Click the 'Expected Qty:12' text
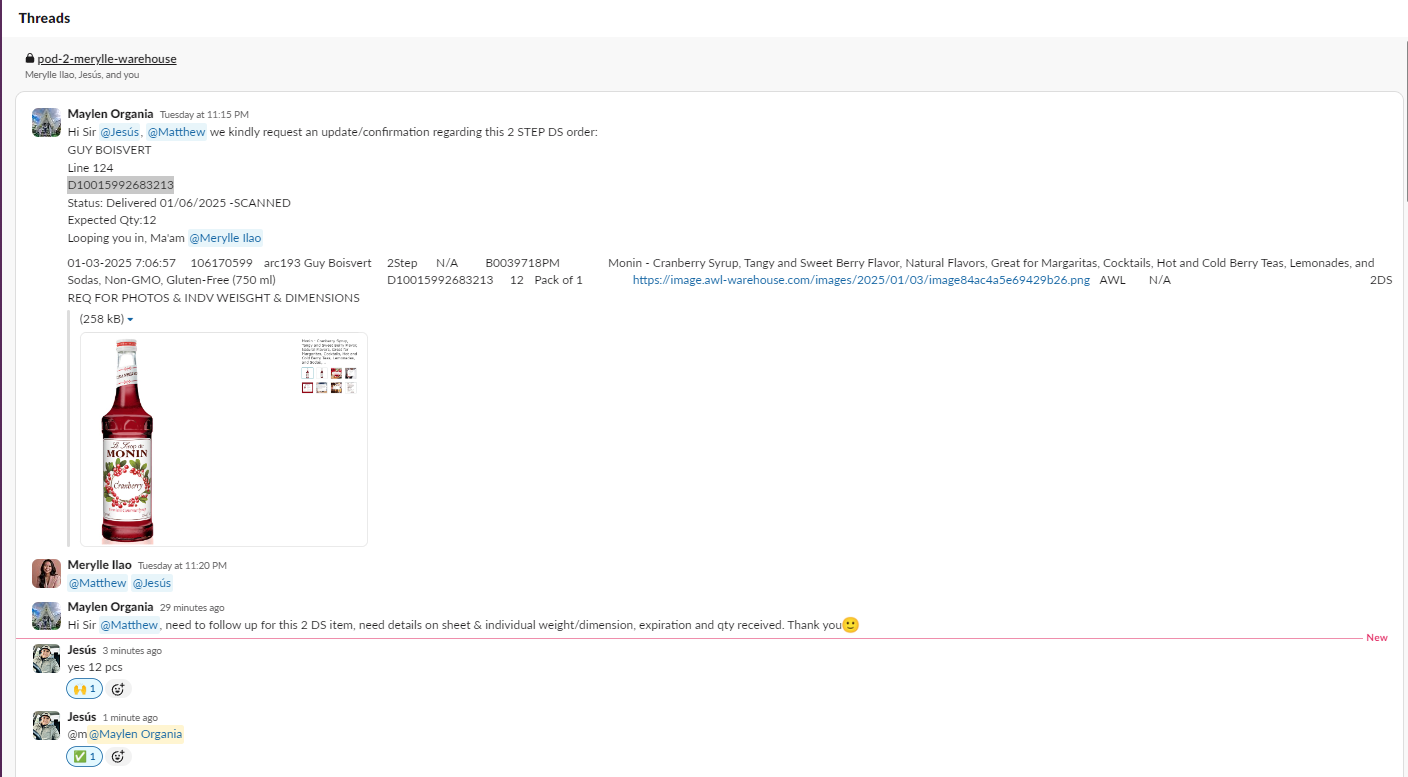Image resolution: width=1408 pixels, height=777 pixels. pos(112,220)
